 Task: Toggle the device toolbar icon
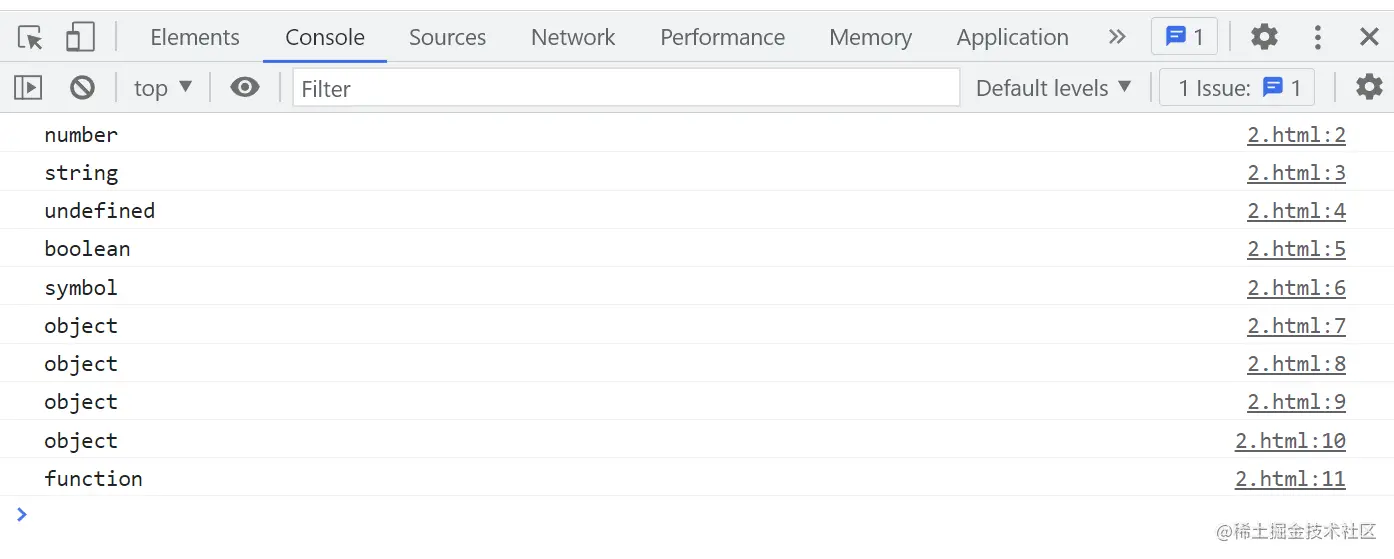[x=80, y=38]
